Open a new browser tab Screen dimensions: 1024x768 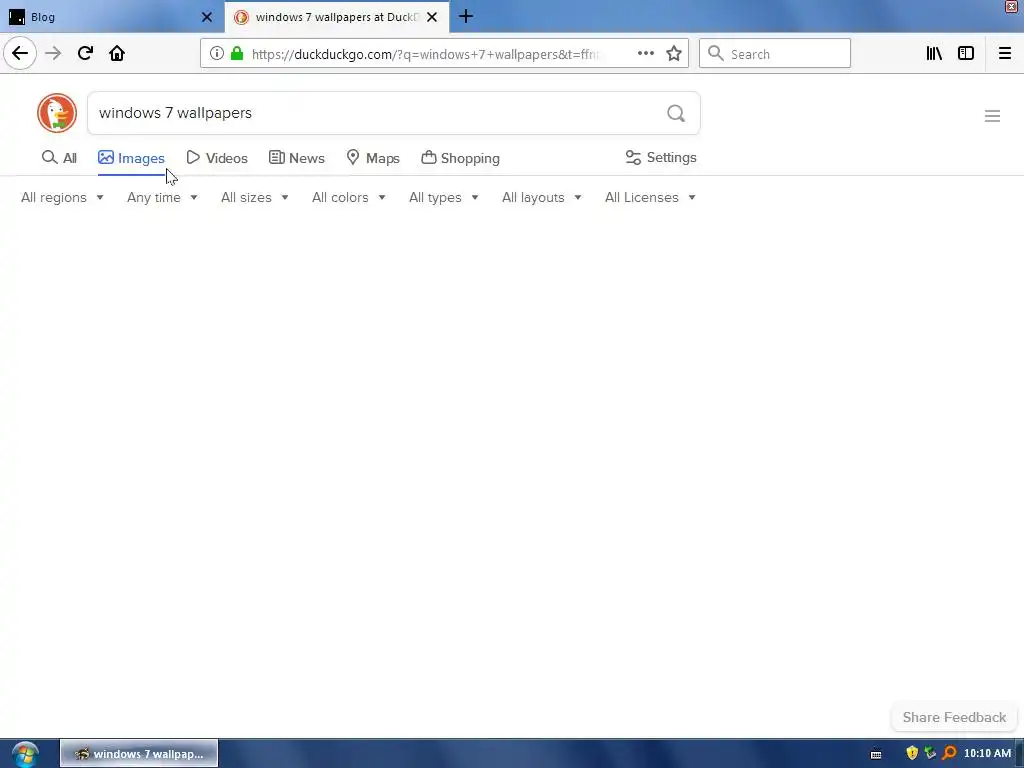tap(466, 17)
